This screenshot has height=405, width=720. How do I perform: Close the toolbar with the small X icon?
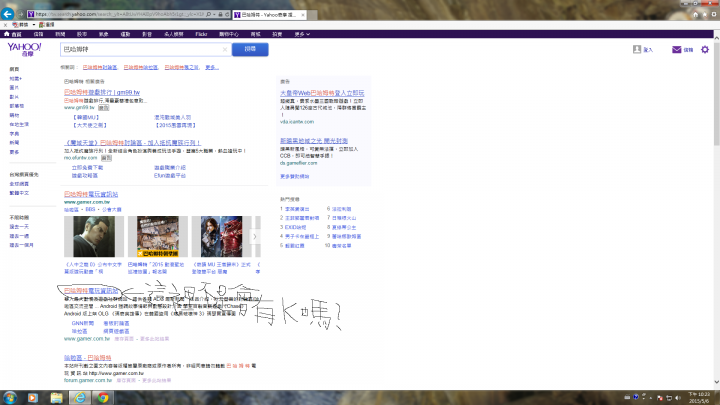(5, 25)
